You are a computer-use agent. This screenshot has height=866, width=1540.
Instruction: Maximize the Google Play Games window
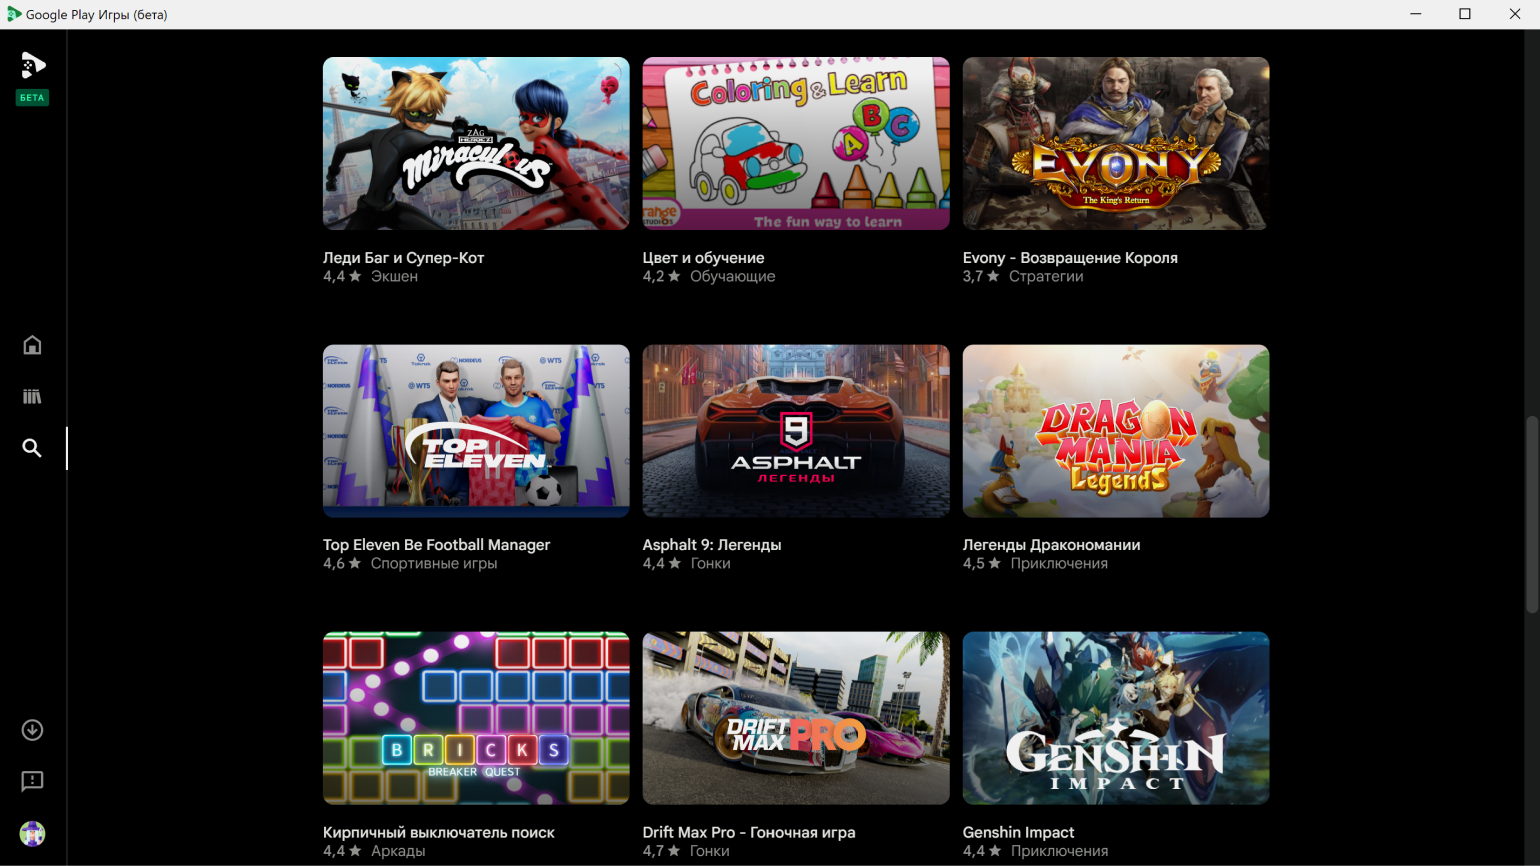(x=1465, y=14)
